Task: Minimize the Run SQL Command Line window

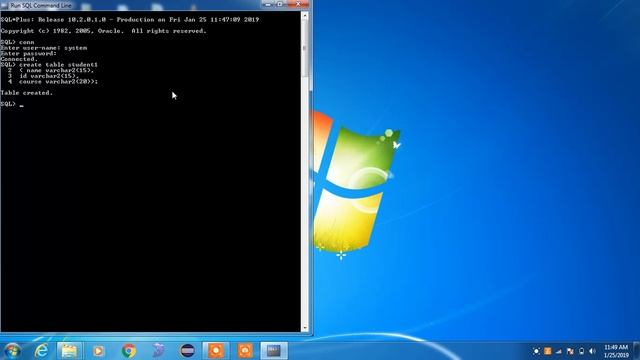Action: click(x=268, y=4)
